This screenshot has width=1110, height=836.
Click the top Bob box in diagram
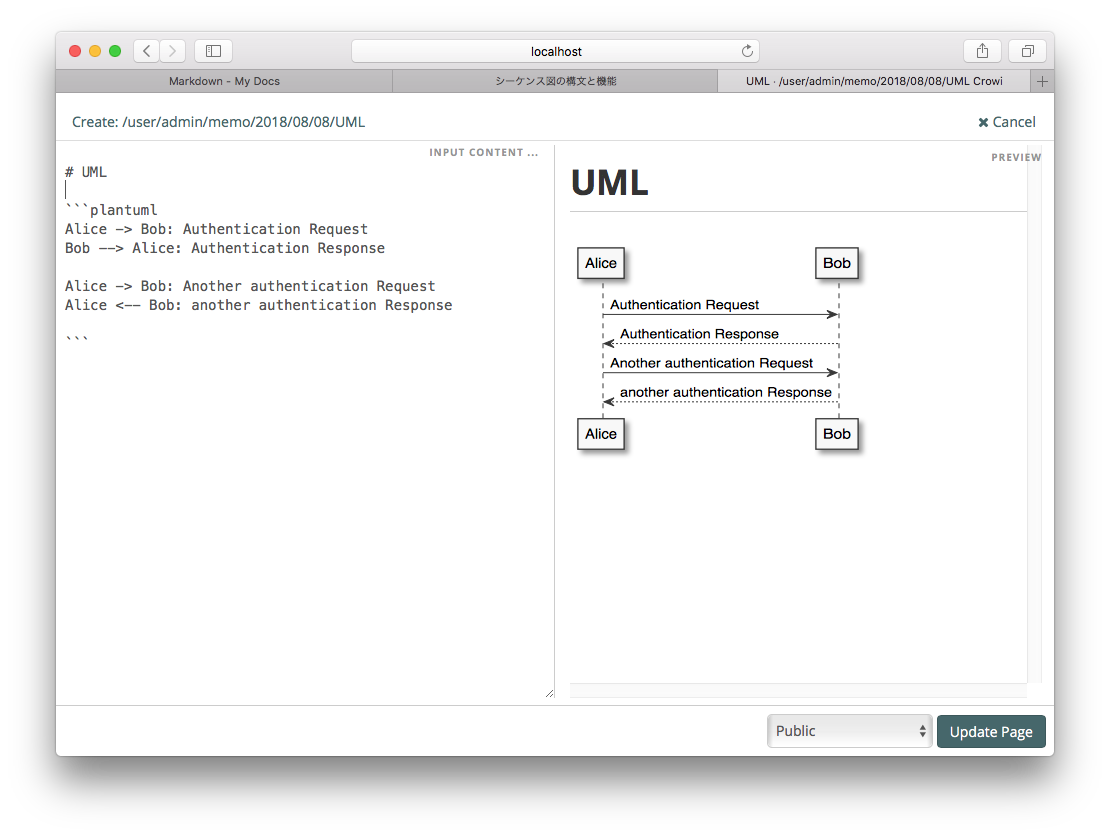837,263
